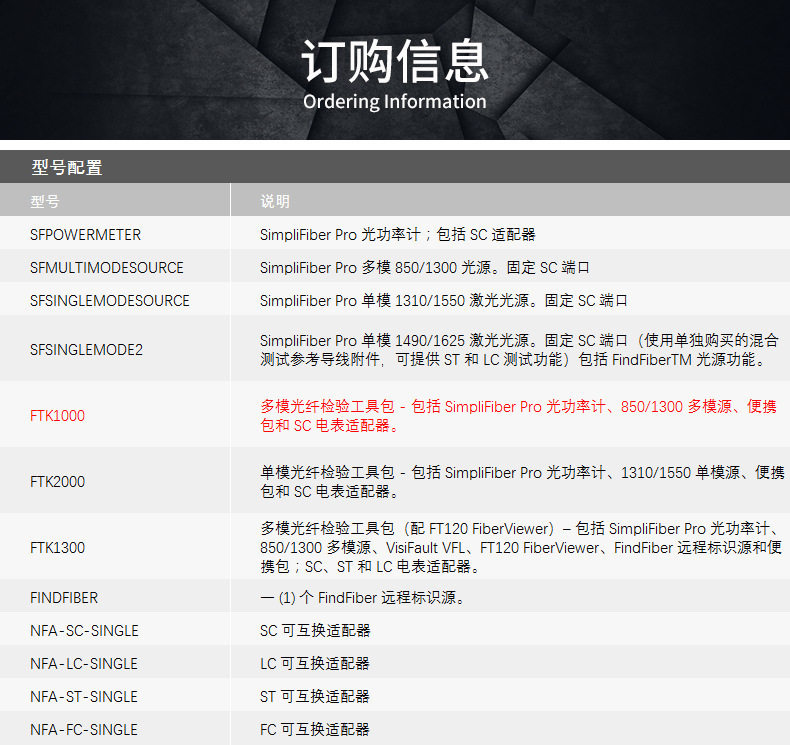The height and width of the screenshot is (745, 790).
Task: Click the ST 可互换适配器 description
Action: (315, 697)
